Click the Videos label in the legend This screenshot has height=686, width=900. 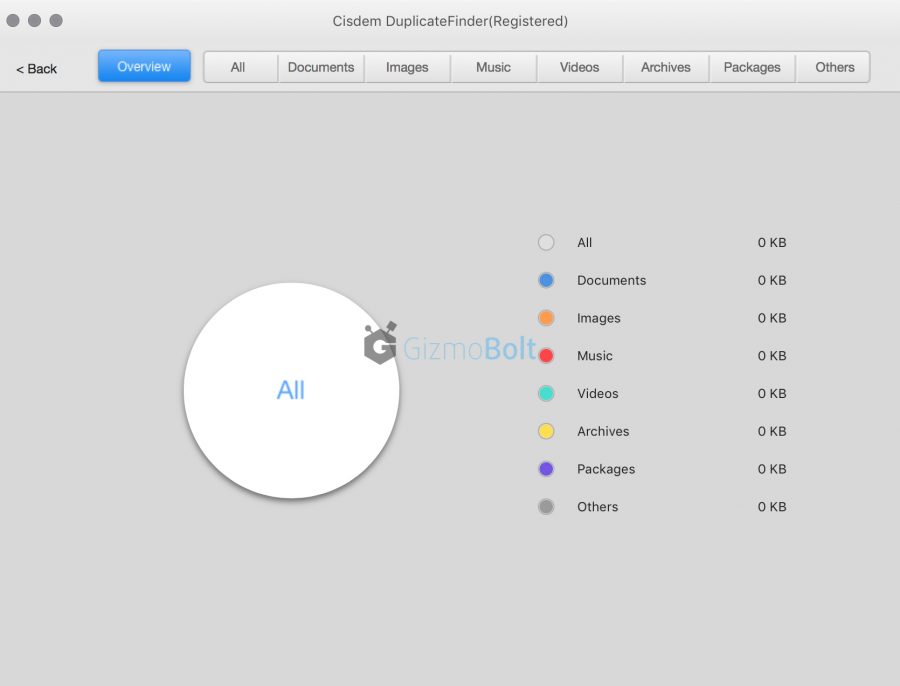point(598,393)
